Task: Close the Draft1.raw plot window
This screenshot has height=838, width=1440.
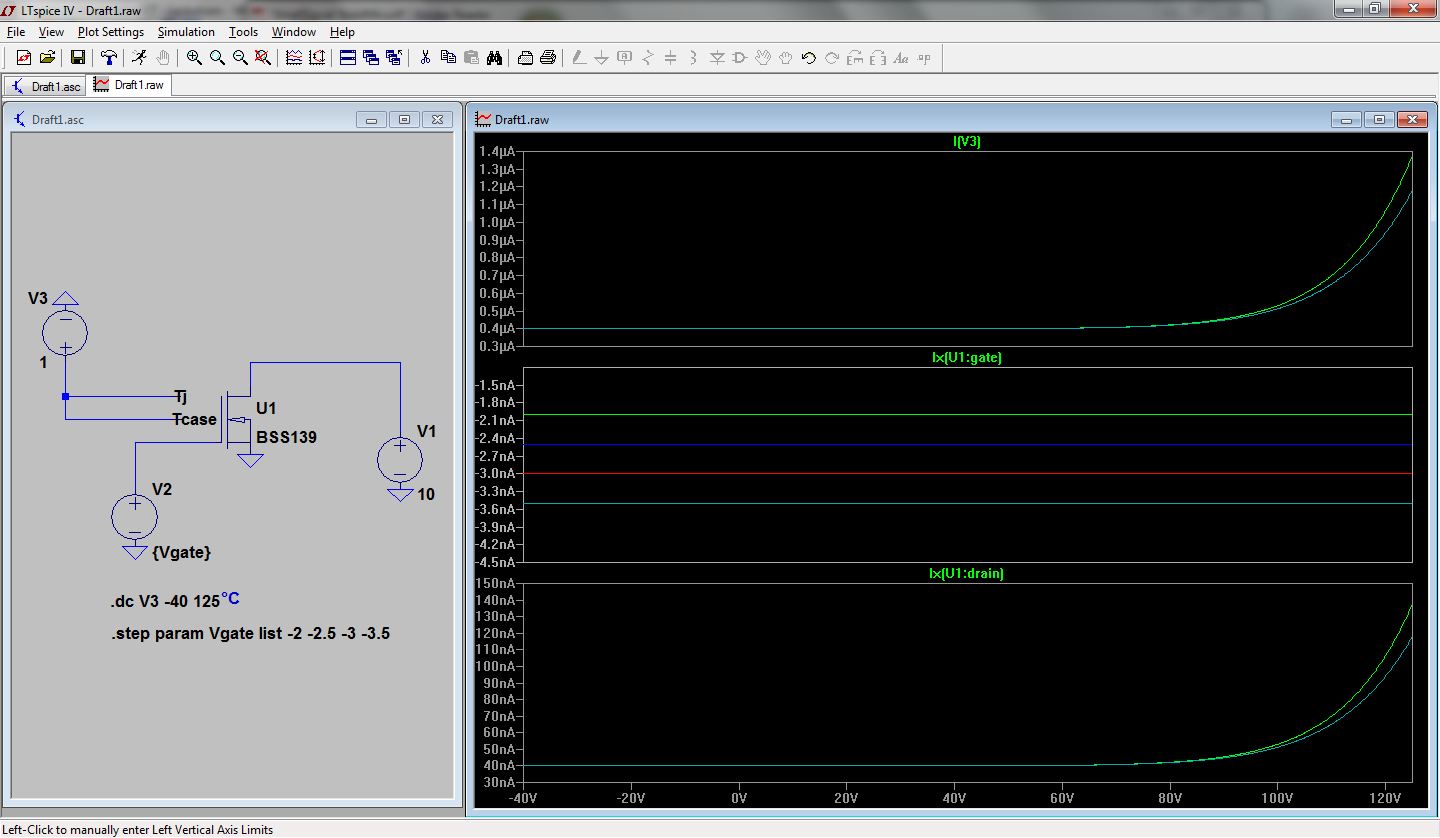Action: click(1412, 120)
